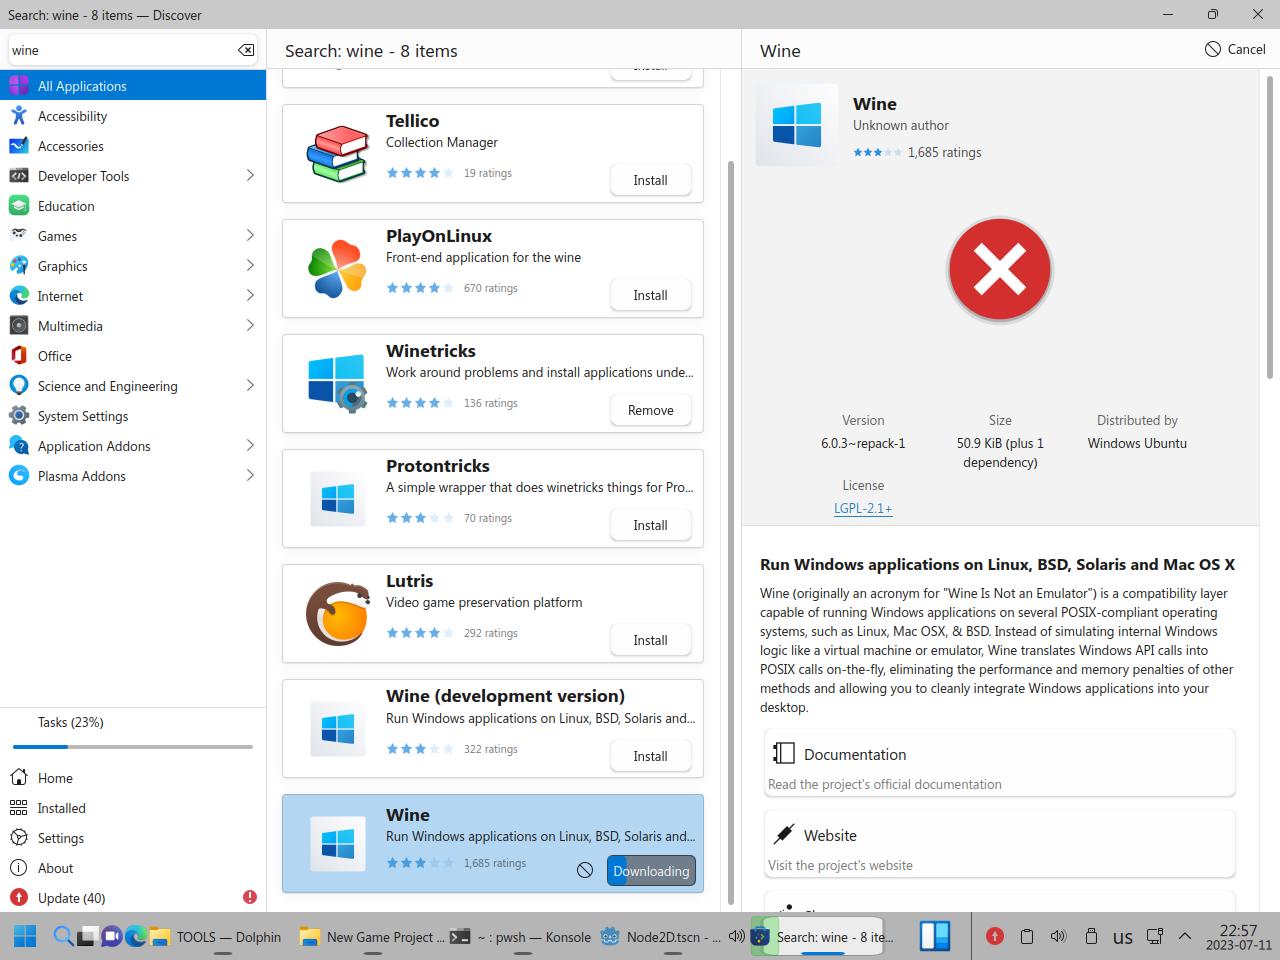Viewport: 1280px width, 960px height.
Task: Switch keyboard layout via the us indicator
Action: [1123, 937]
